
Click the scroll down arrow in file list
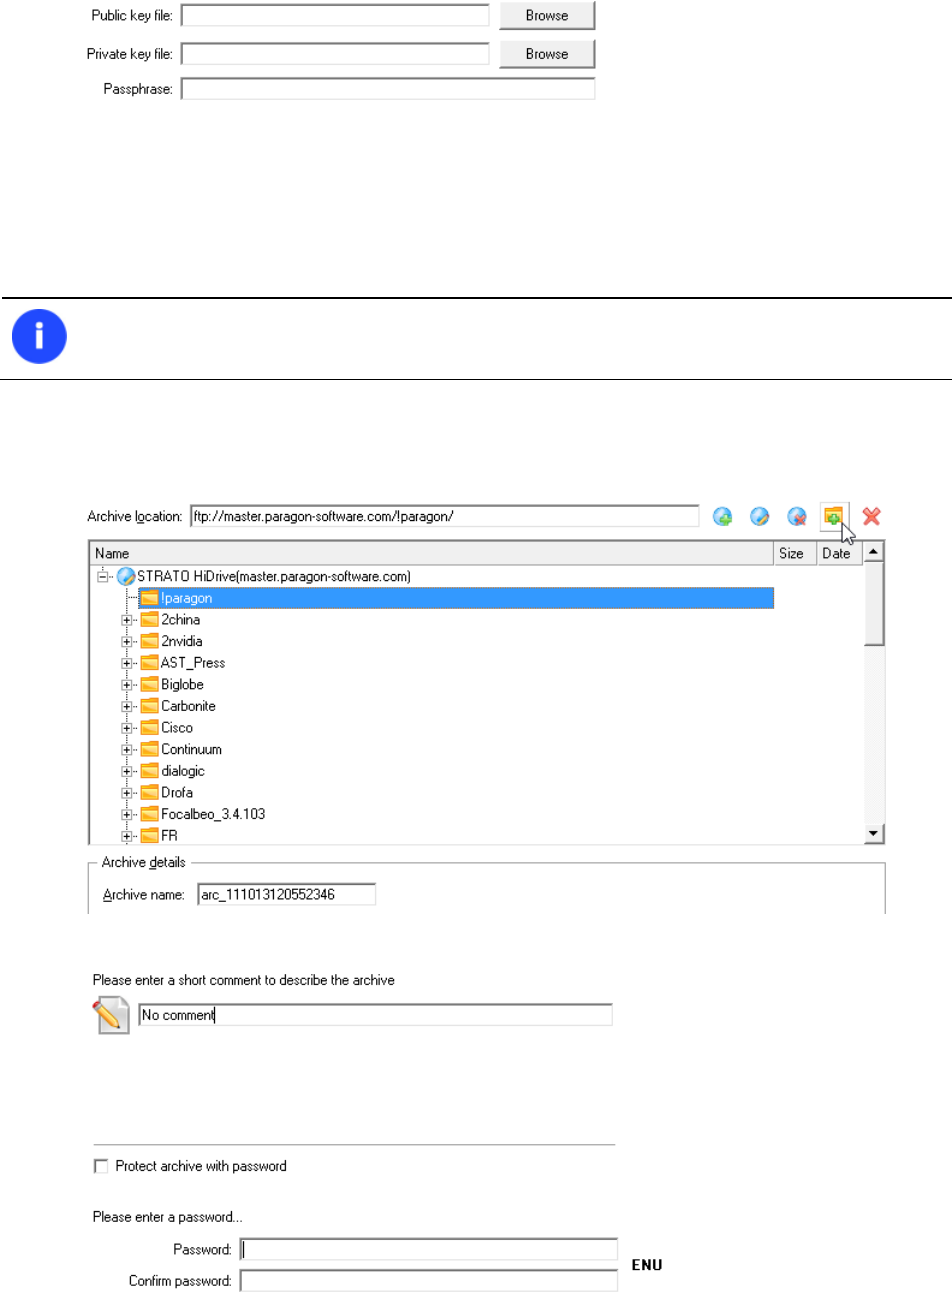[873, 834]
